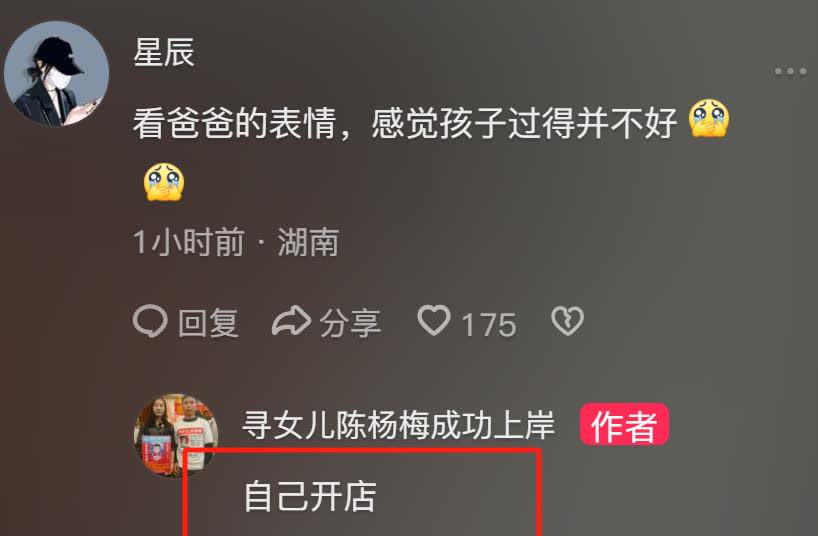Open 星辰's profile avatar
Viewport: 818px width, 536px height.
[56, 74]
